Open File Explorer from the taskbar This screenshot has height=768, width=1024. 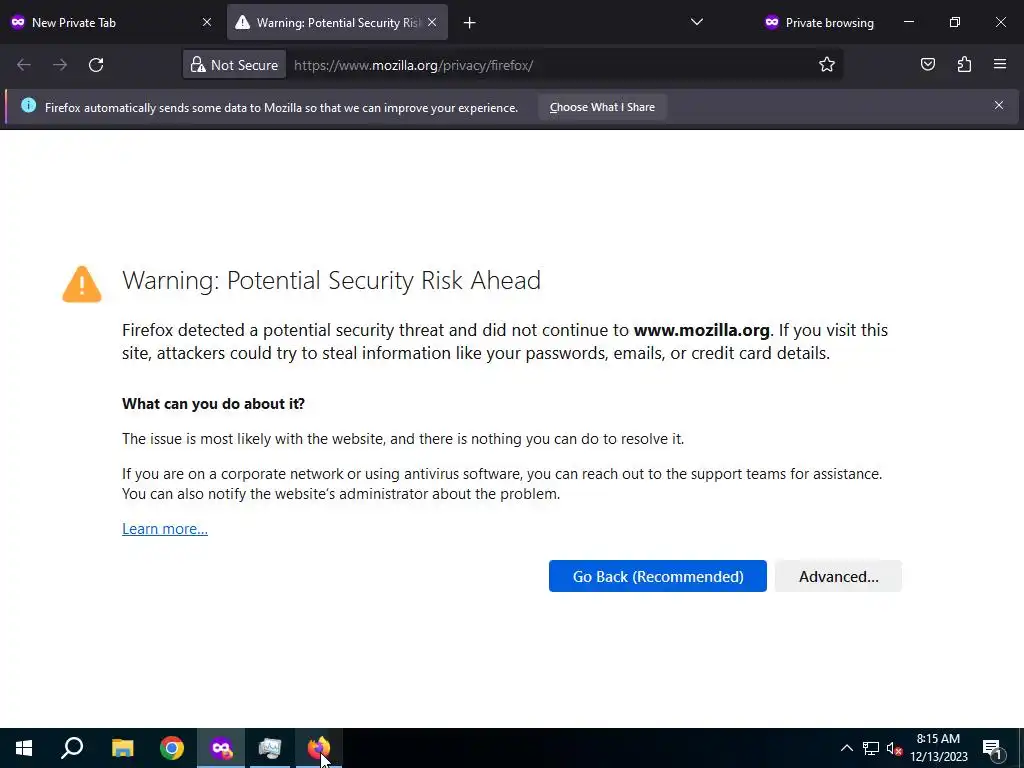122,748
